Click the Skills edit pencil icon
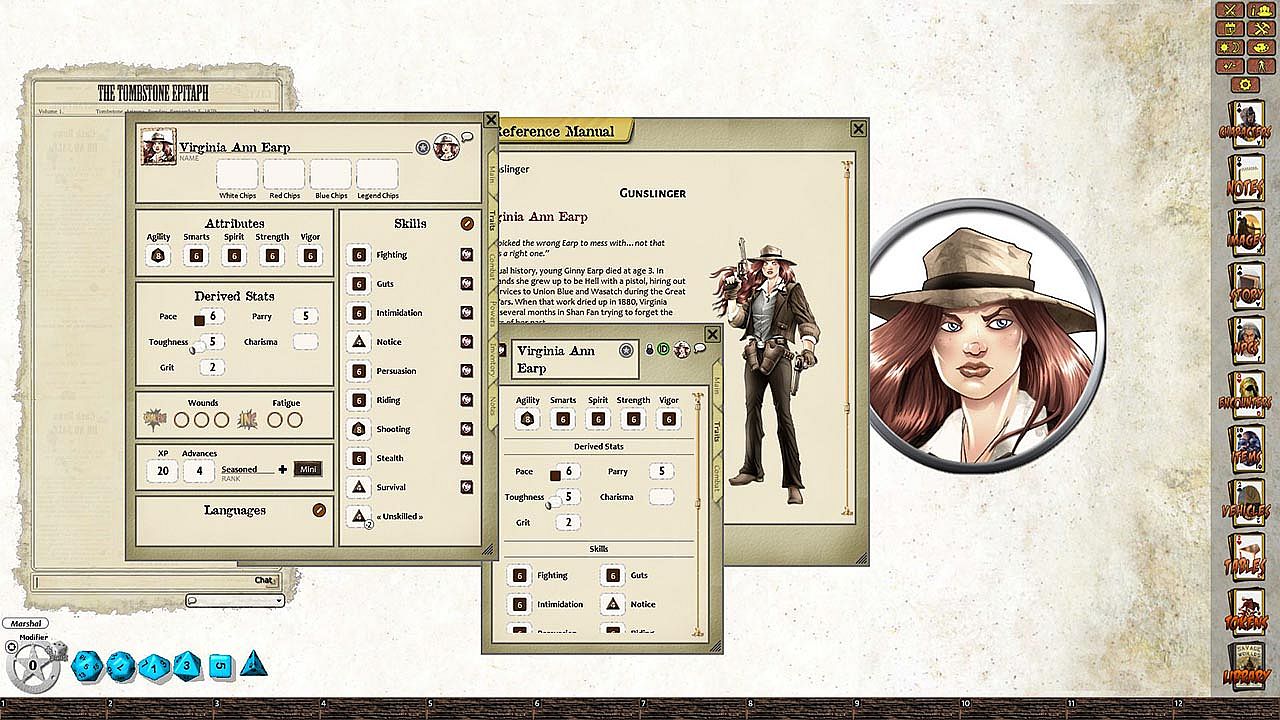 point(467,223)
